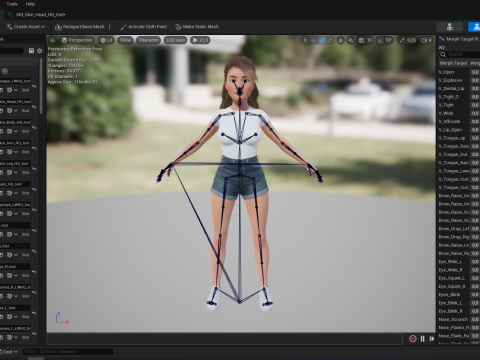Toggle rotation angle snapping icon

tap(380, 40)
